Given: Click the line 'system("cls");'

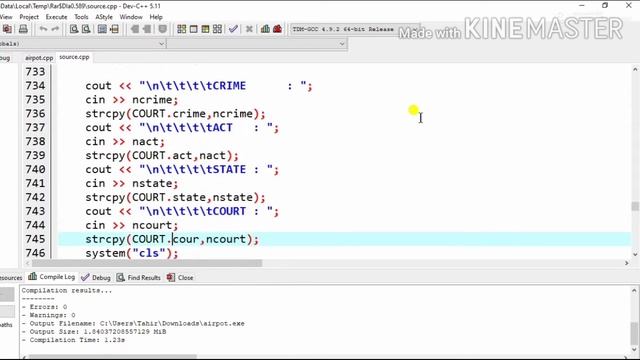Looking at the screenshot, I should click(x=131, y=253).
